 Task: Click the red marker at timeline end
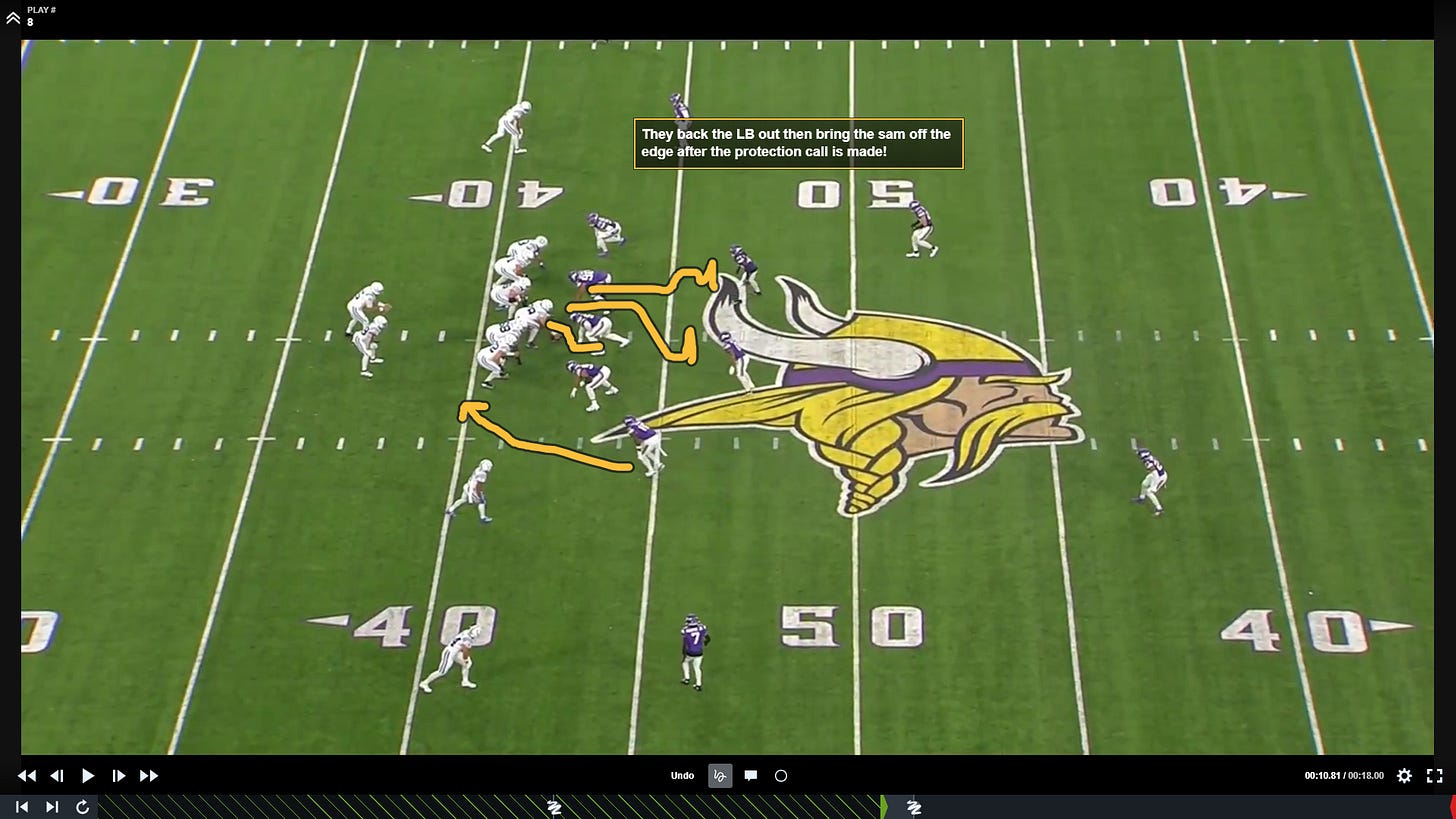click(x=1452, y=806)
